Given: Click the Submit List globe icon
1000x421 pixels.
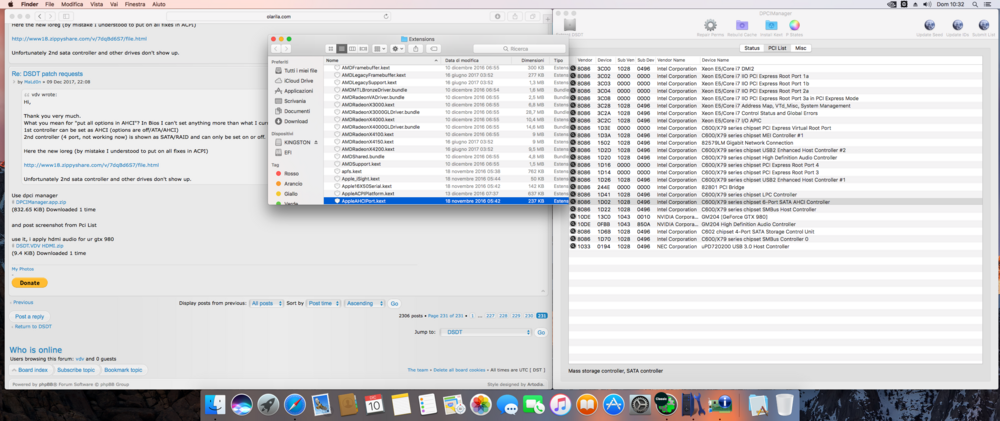Looking at the screenshot, I should click(983, 26).
